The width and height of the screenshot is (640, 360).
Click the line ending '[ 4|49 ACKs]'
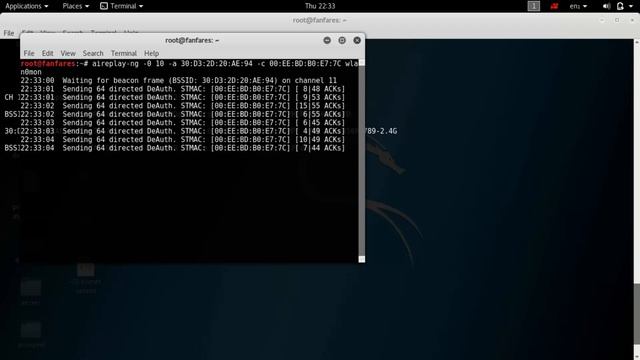pos(182,131)
